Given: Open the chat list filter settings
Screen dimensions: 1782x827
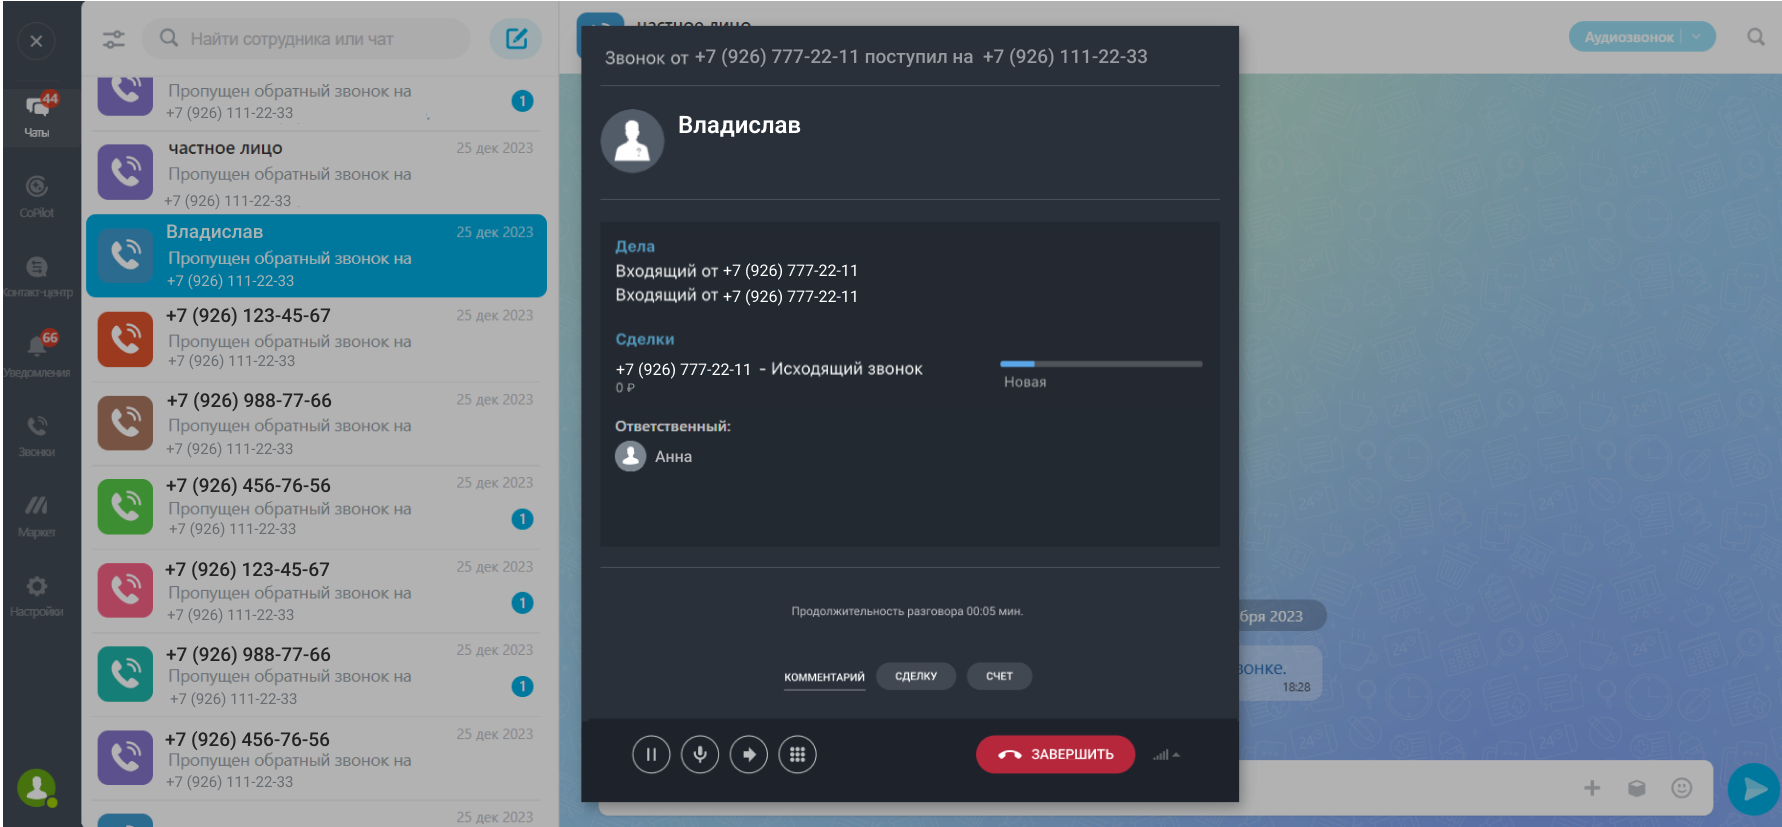Looking at the screenshot, I should pos(114,39).
